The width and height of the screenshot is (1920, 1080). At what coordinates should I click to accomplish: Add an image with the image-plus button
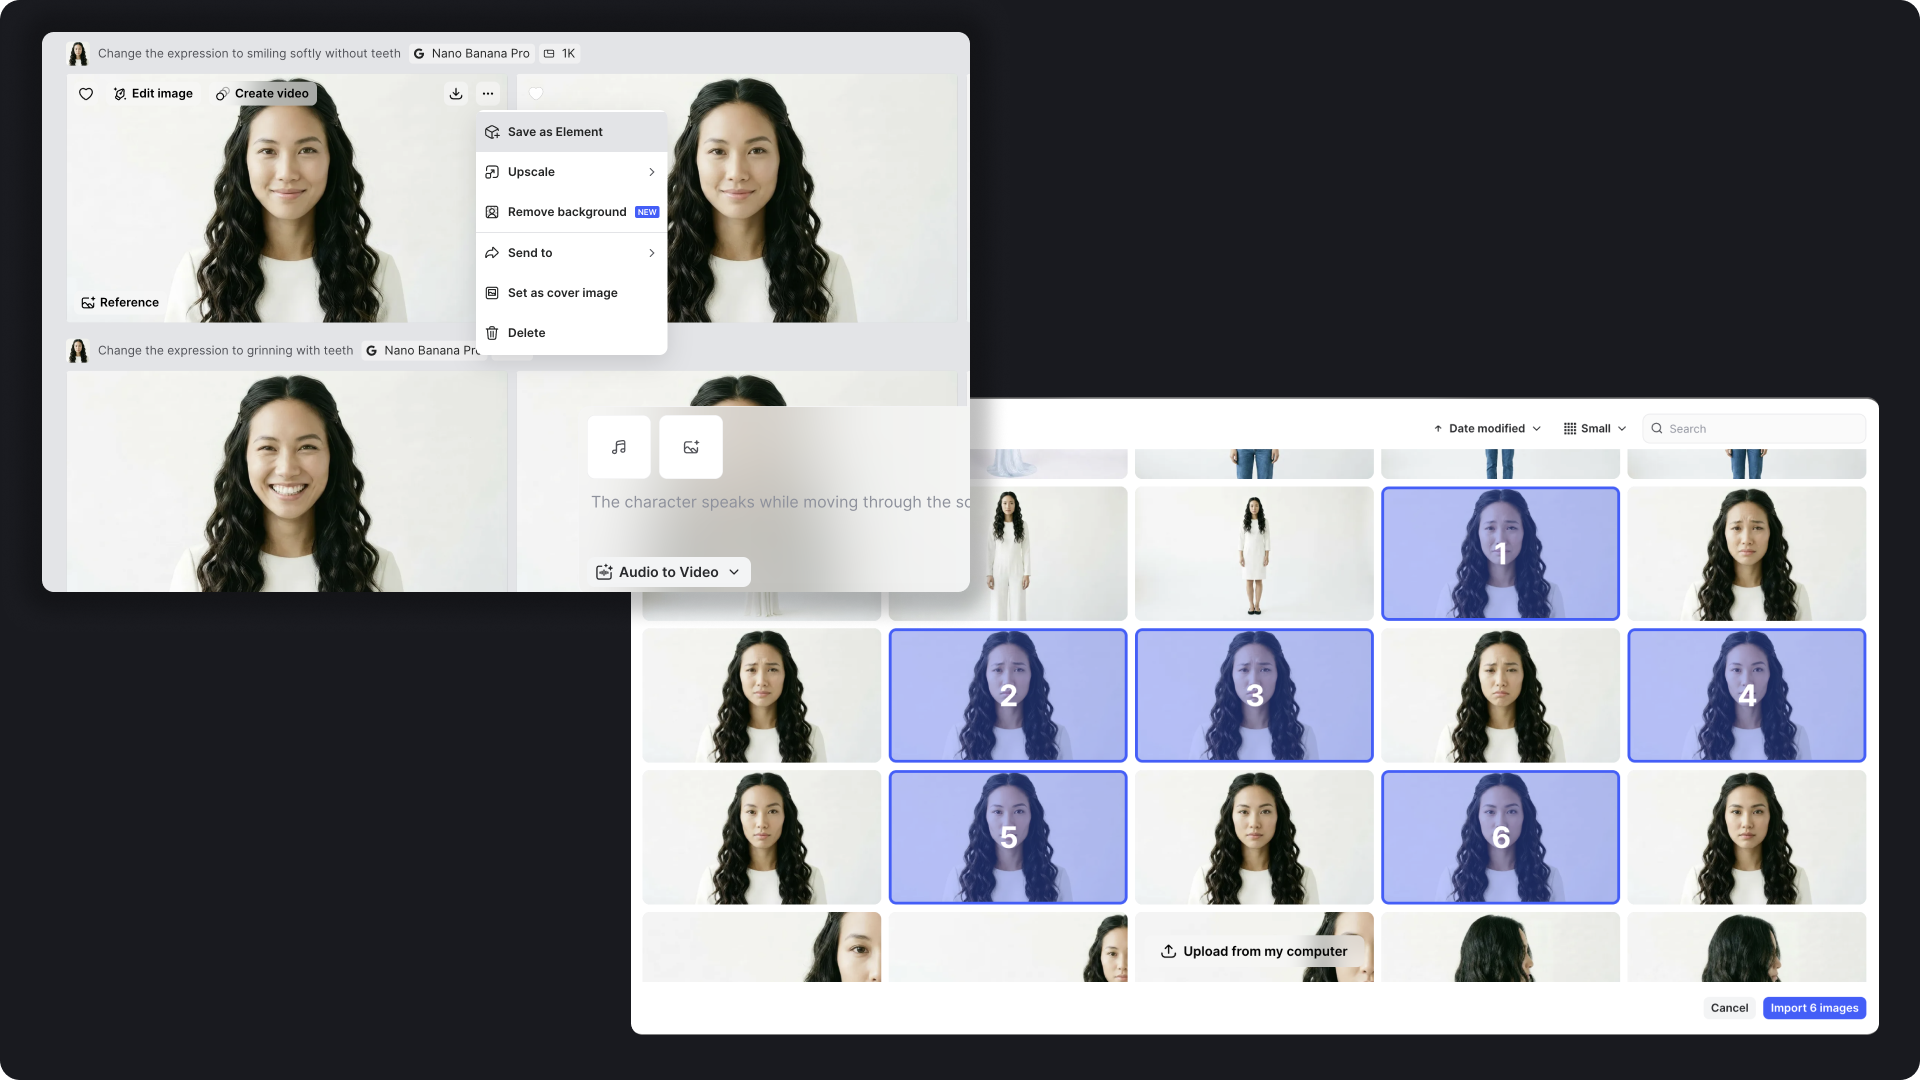(x=691, y=447)
